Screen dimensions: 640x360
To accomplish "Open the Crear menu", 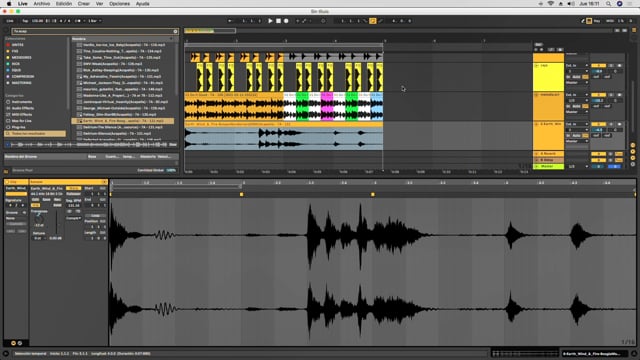I will (84, 4).
